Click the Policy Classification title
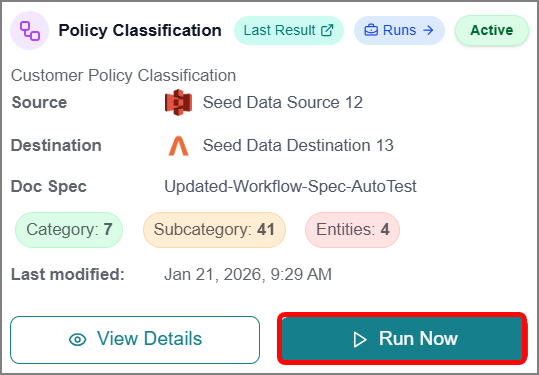 pos(140,30)
